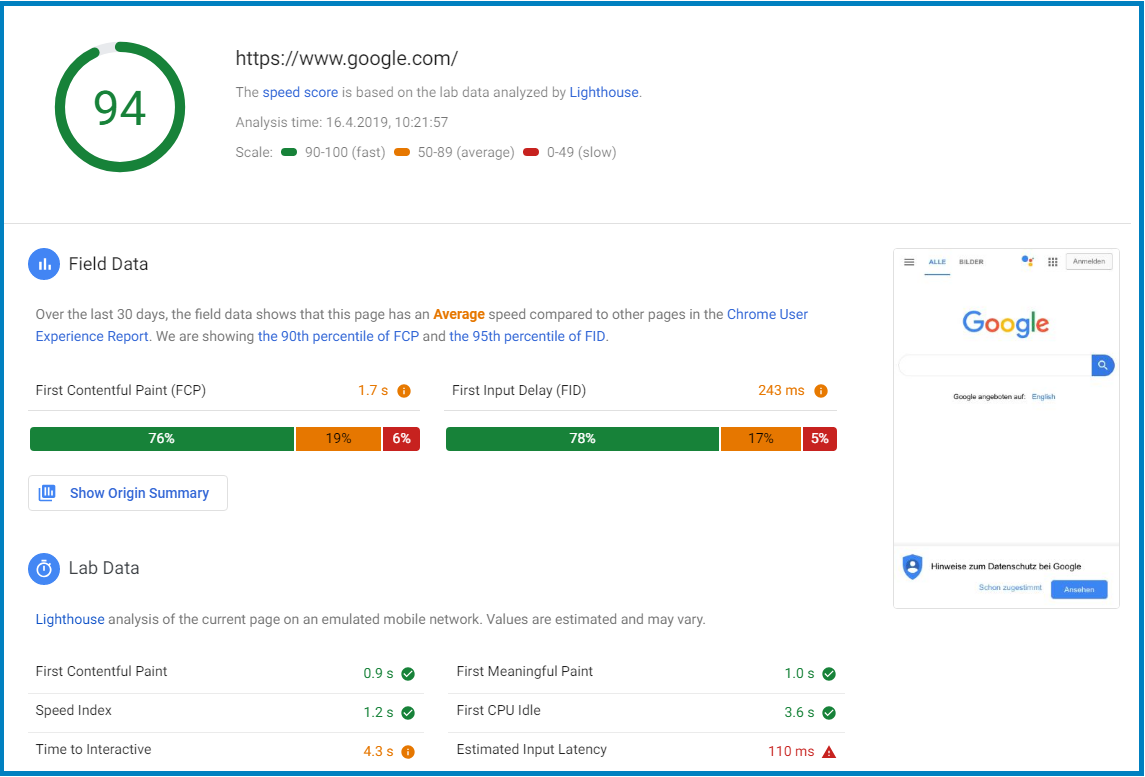The width and height of the screenshot is (1145, 777).
Task: Click the 94 speed score gauge
Action: click(x=120, y=107)
